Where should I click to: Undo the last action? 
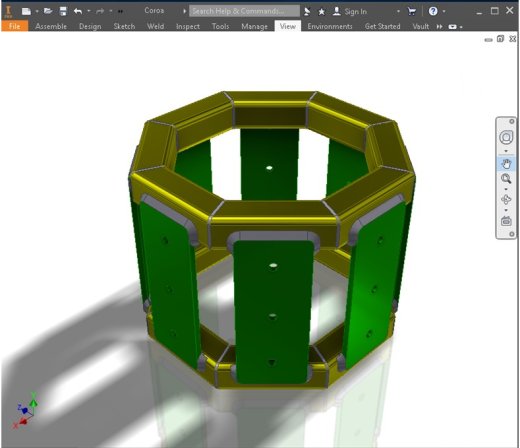(x=78, y=11)
